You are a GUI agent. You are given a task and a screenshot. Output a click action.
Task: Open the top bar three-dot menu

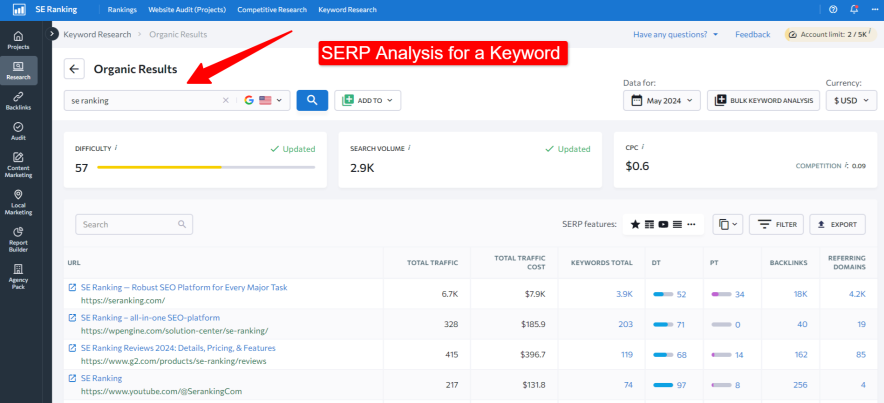(874, 10)
